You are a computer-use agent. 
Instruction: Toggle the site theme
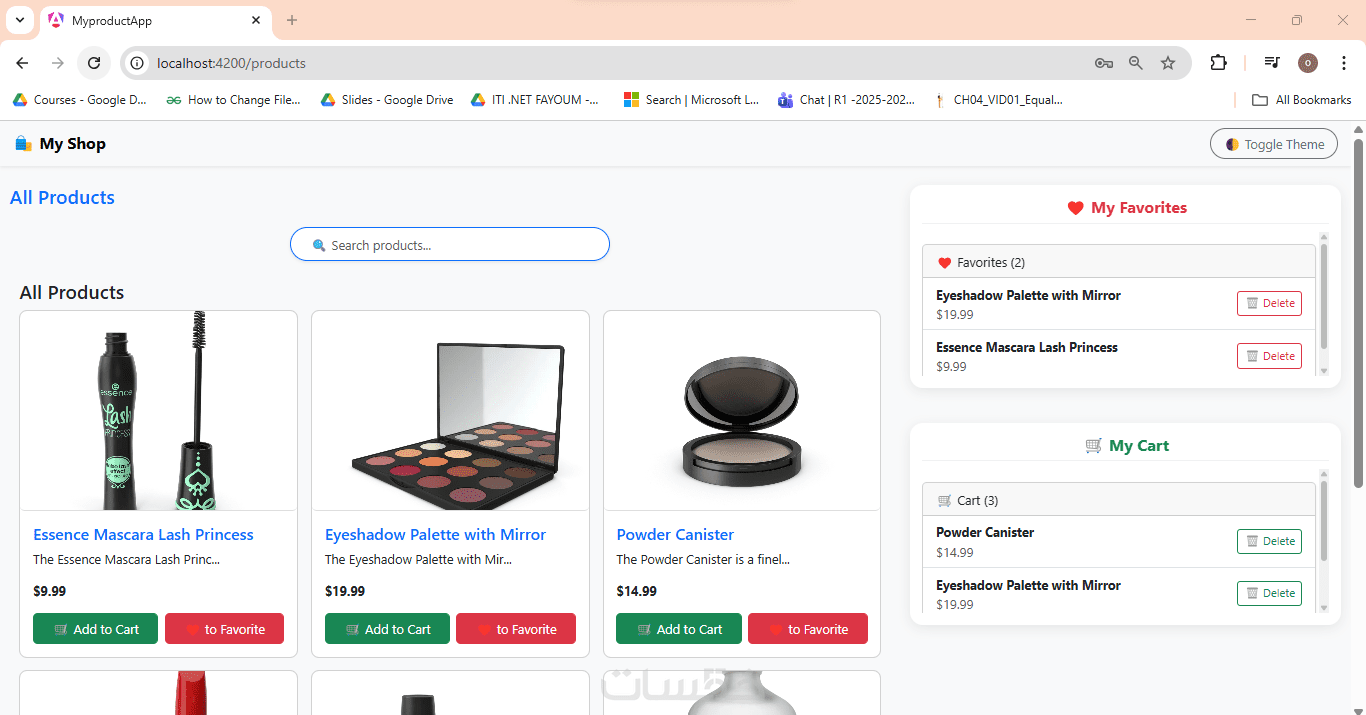(1274, 144)
